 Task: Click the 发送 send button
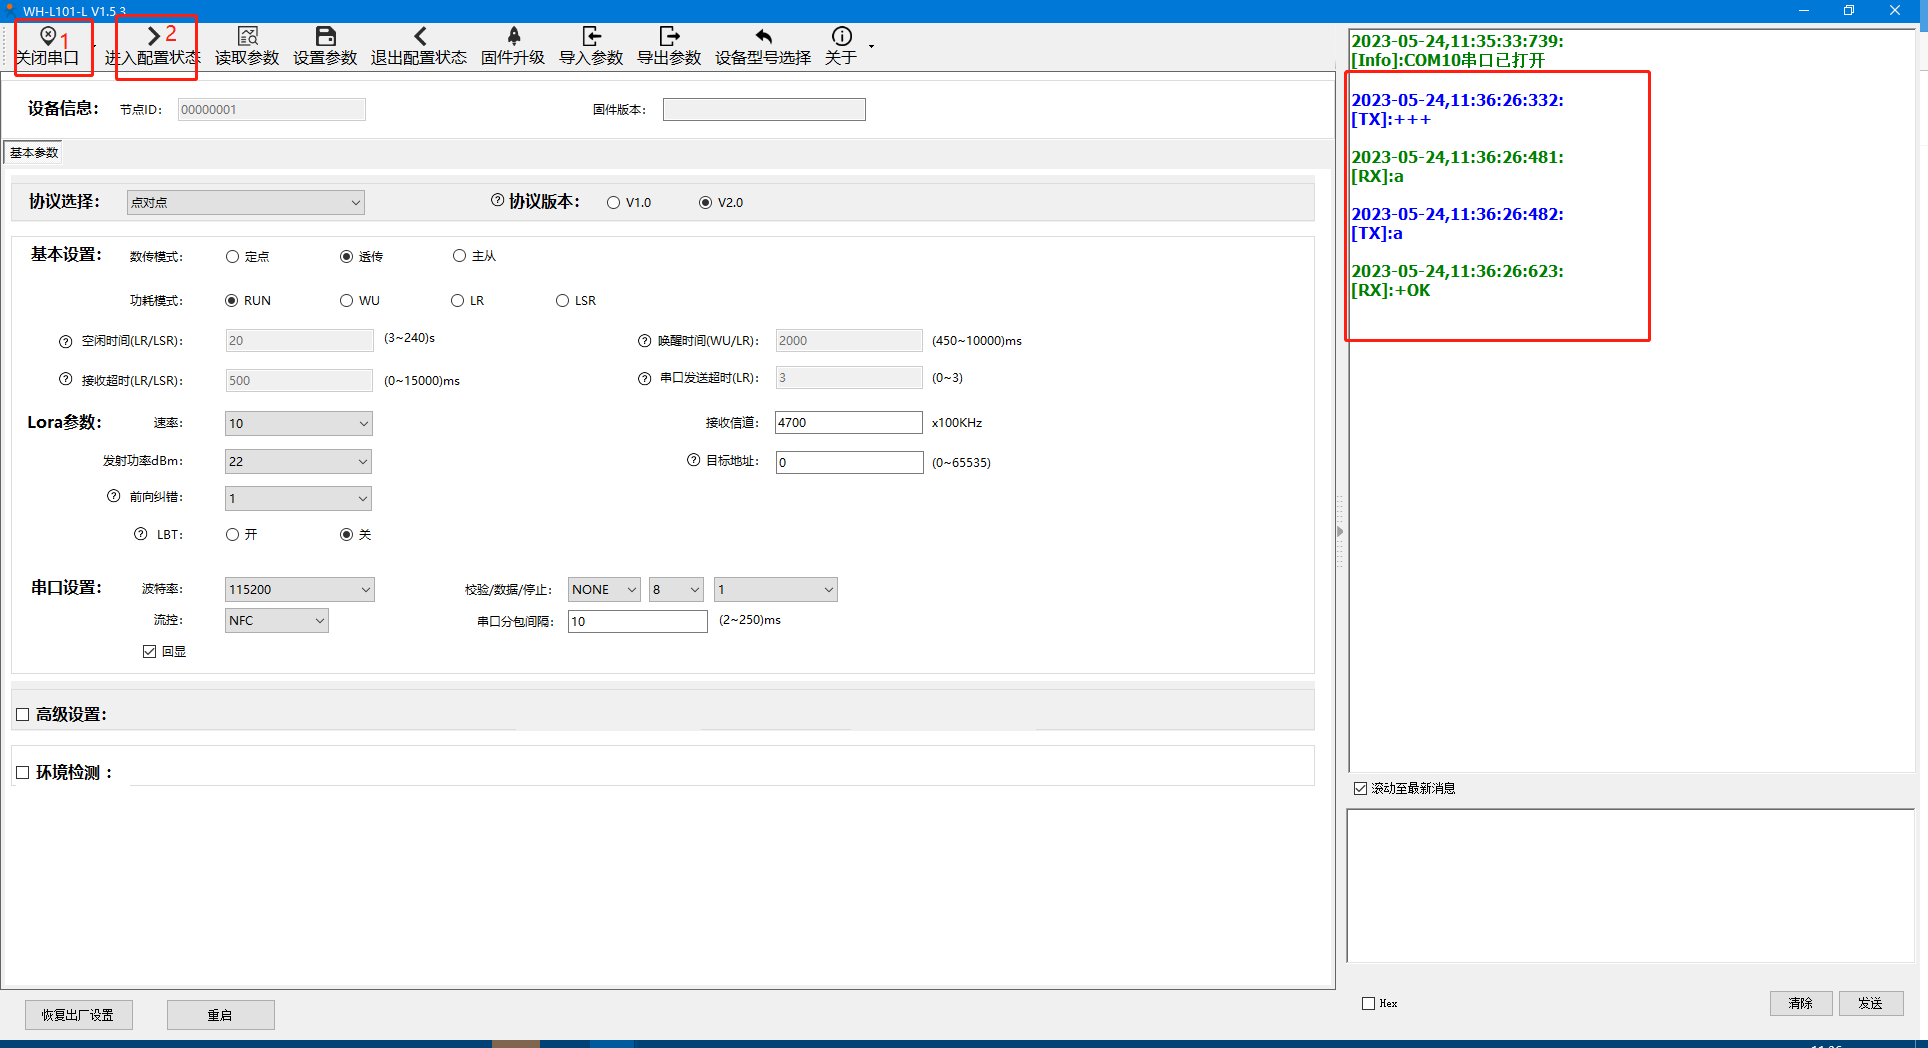point(1870,1003)
